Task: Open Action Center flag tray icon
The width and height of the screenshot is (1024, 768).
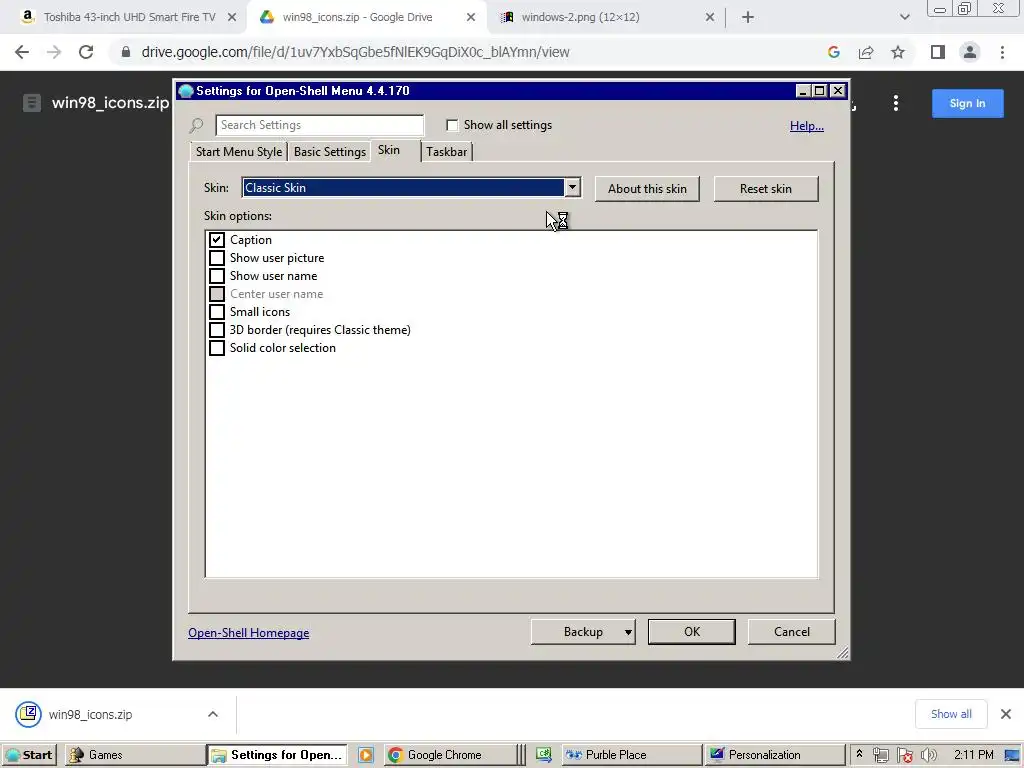Action: point(904,755)
